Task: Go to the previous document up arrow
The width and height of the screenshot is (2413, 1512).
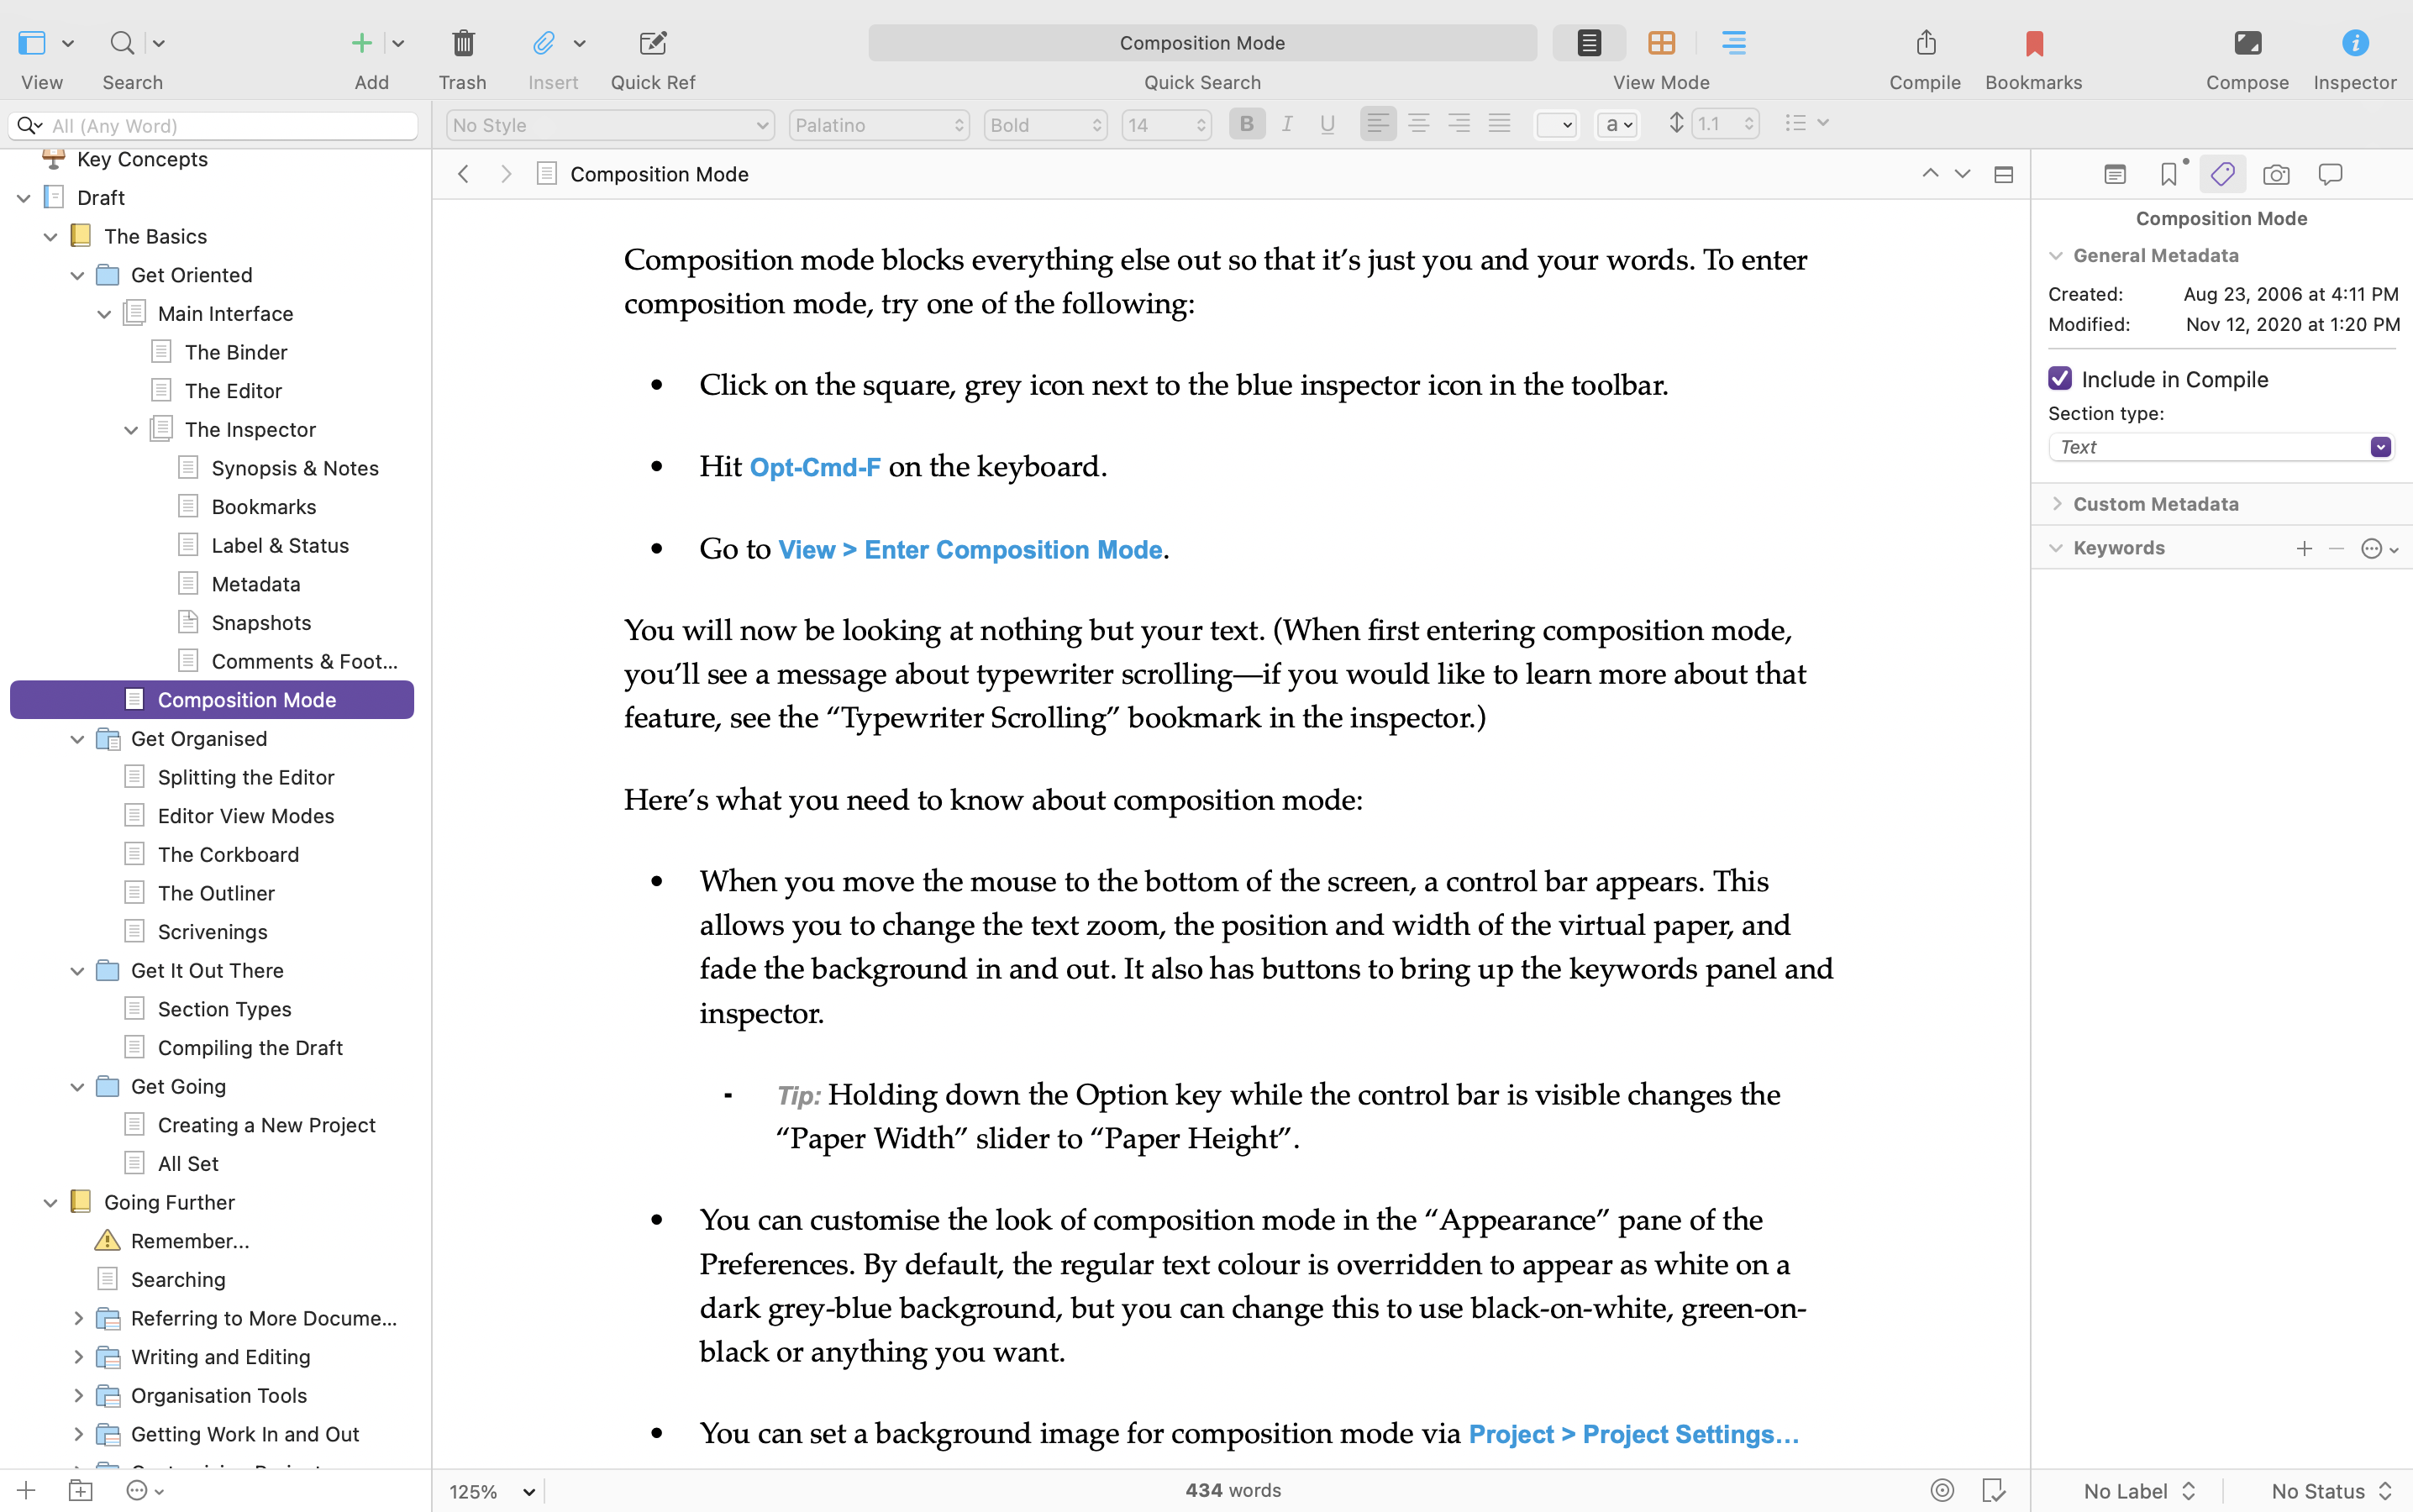Action: [x=1930, y=174]
